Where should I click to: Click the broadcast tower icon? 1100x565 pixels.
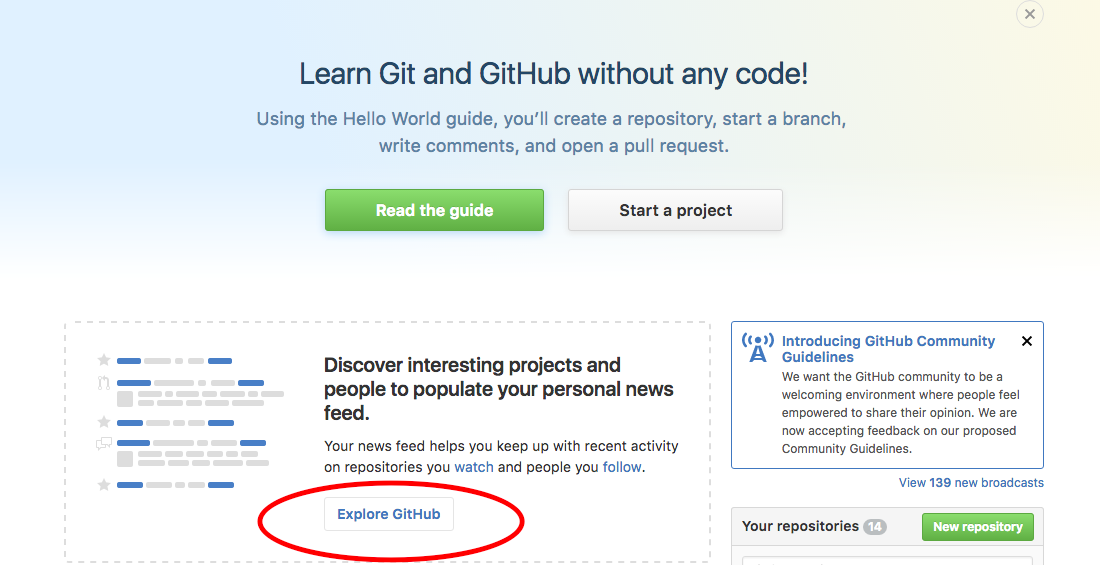[x=758, y=347]
